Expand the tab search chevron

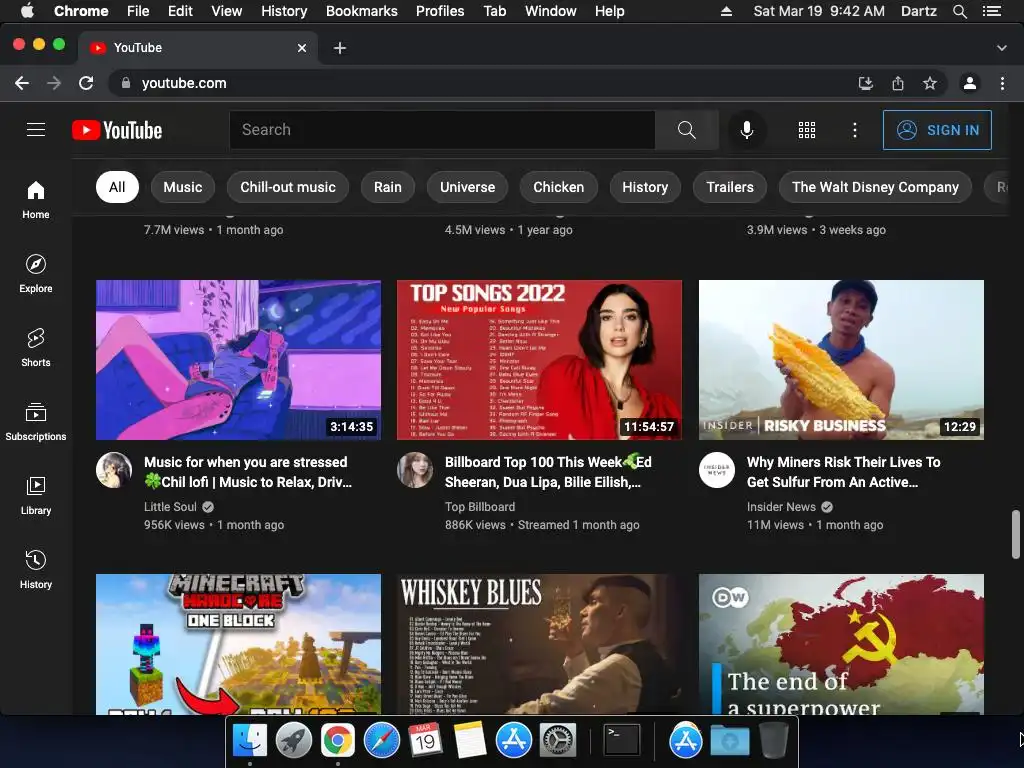coord(1001,48)
